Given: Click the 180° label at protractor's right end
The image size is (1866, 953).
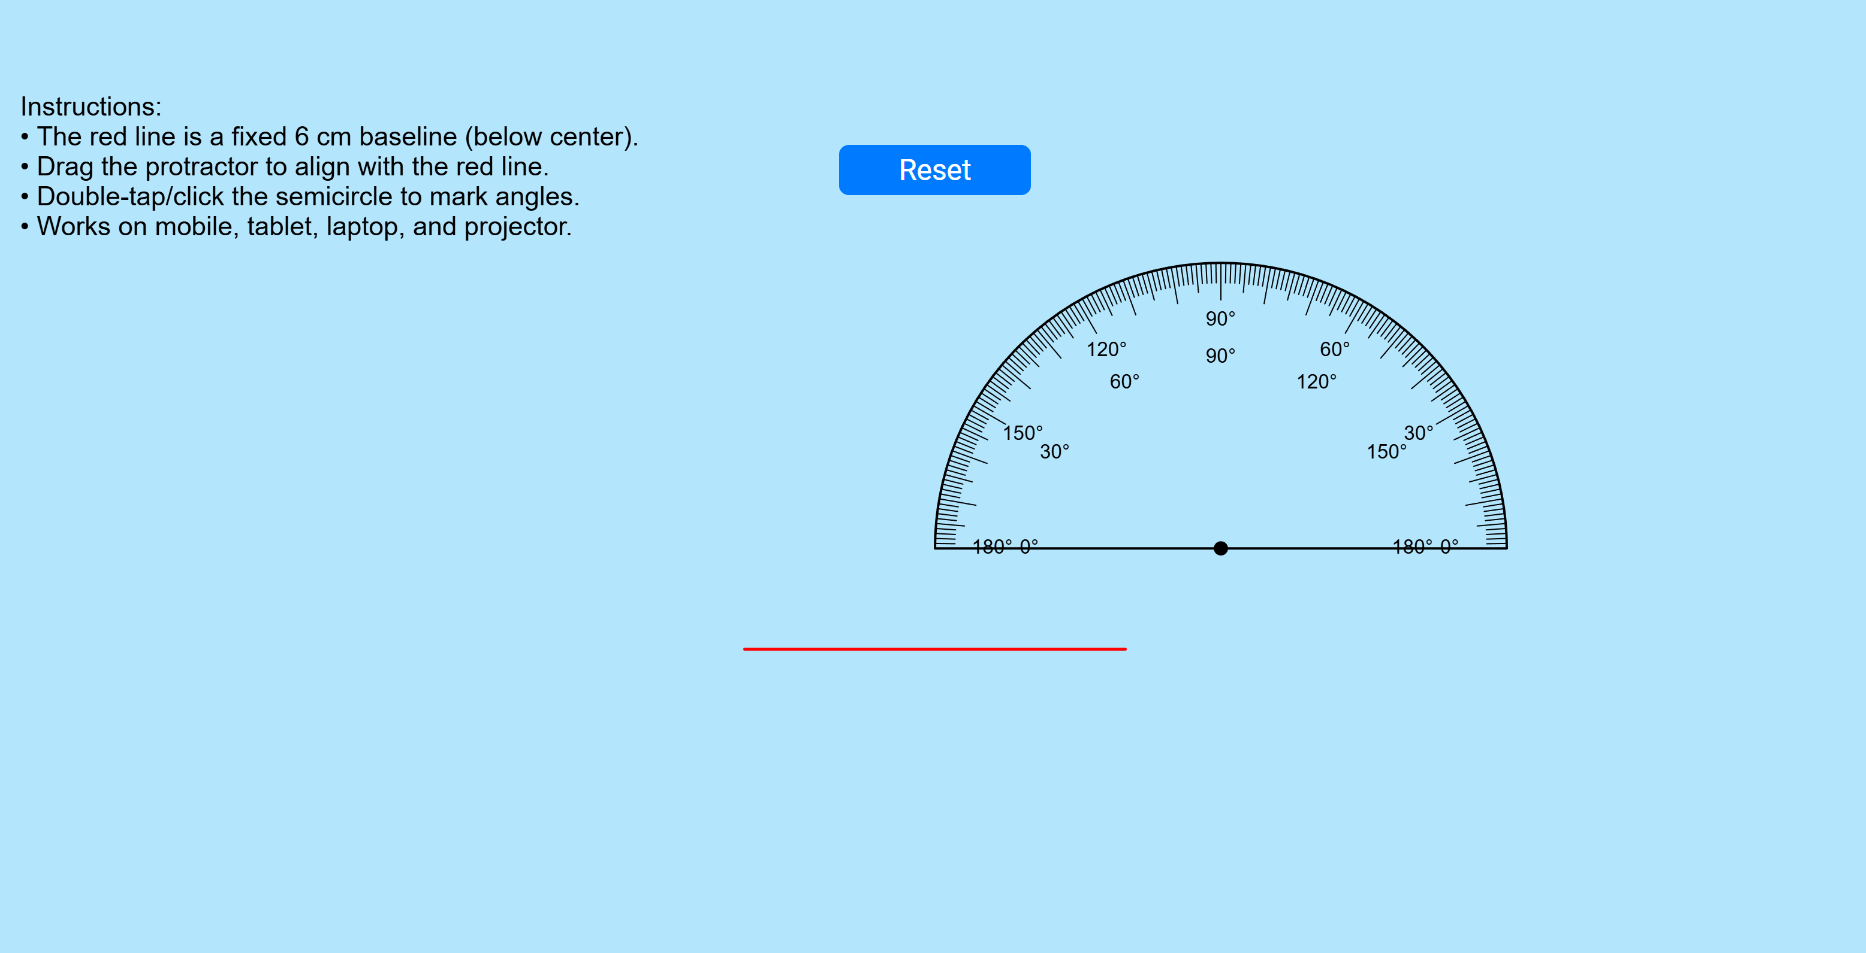Looking at the screenshot, I should 1412,546.
